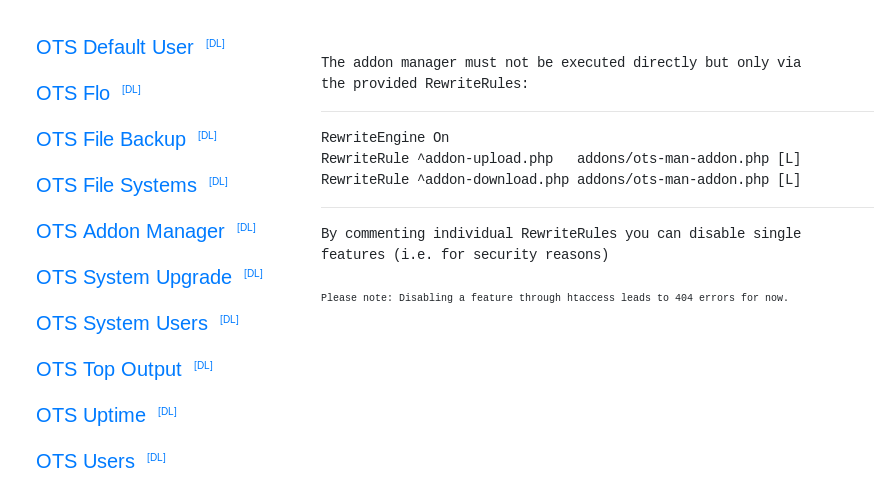Click DL next to OTS Addon Manager

point(246,228)
